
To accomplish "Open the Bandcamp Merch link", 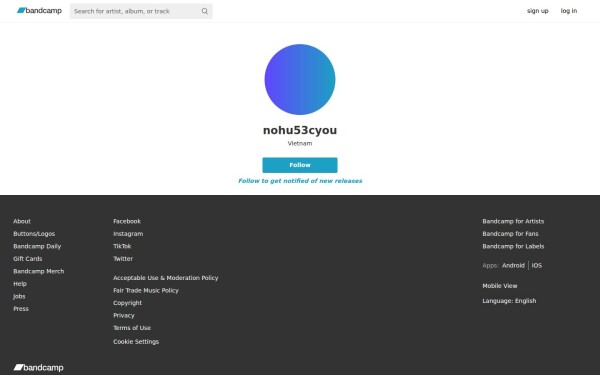I will tap(39, 271).
